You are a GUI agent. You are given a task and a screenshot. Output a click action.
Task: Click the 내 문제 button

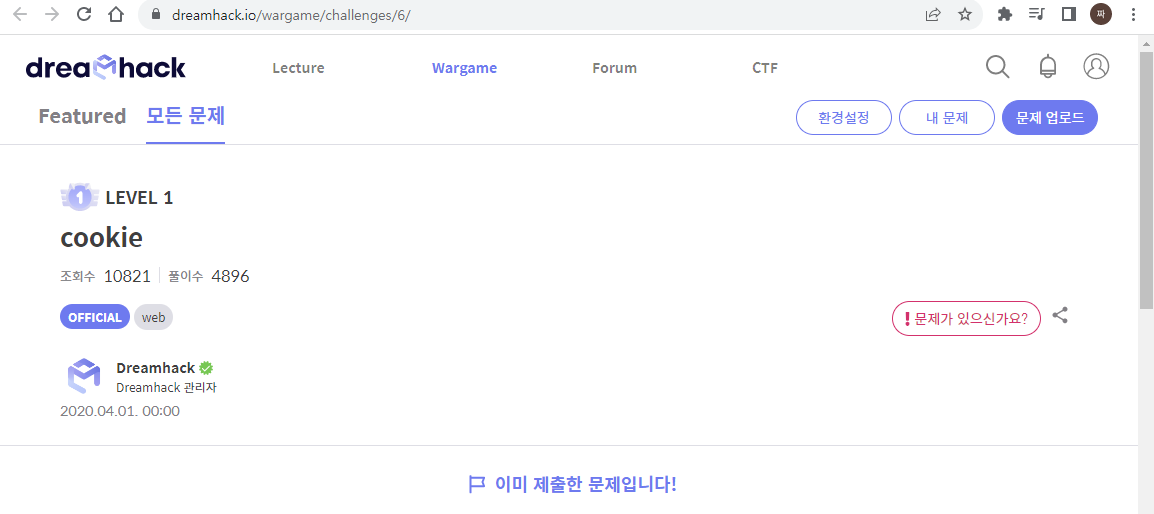coord(947,118)
